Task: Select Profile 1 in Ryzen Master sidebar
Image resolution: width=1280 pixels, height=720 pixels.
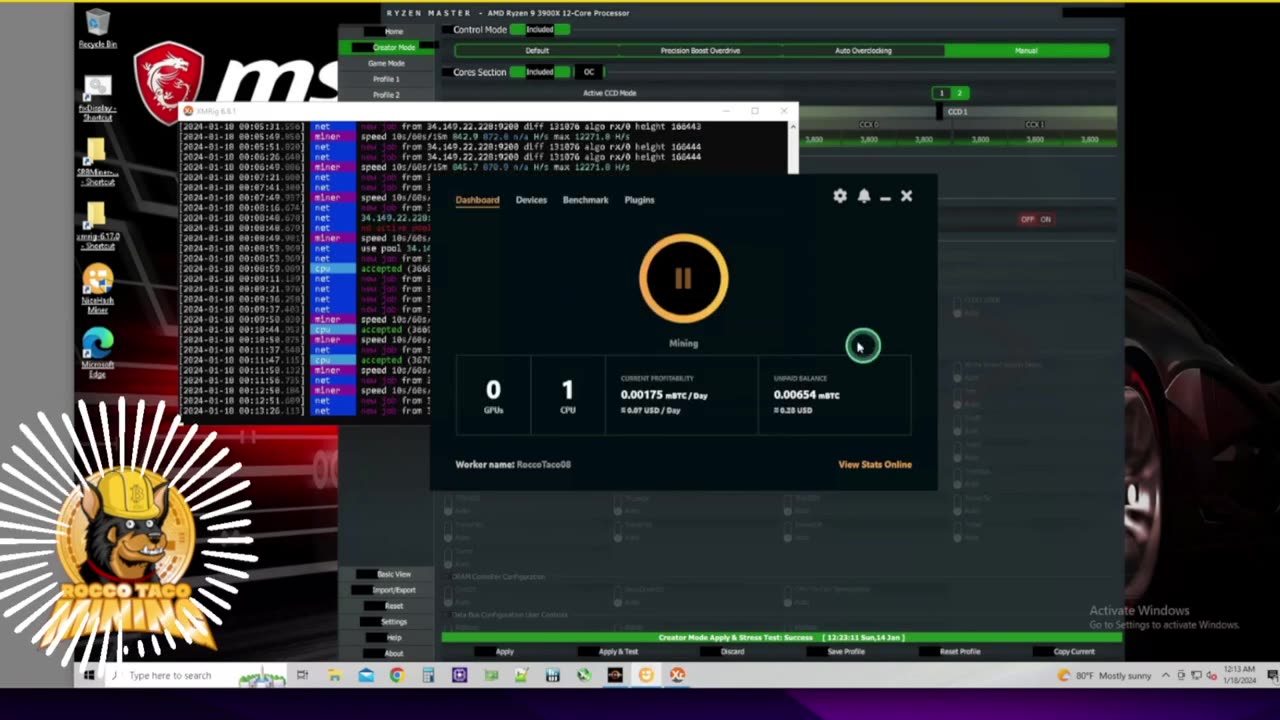Action: (386, 79)
